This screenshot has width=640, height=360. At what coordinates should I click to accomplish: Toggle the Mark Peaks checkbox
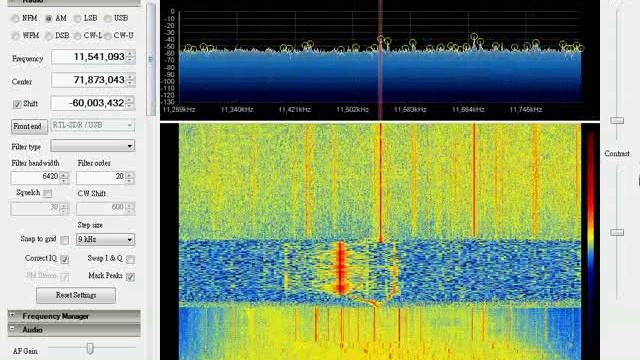pyautogui.click(x=130, y=277)
